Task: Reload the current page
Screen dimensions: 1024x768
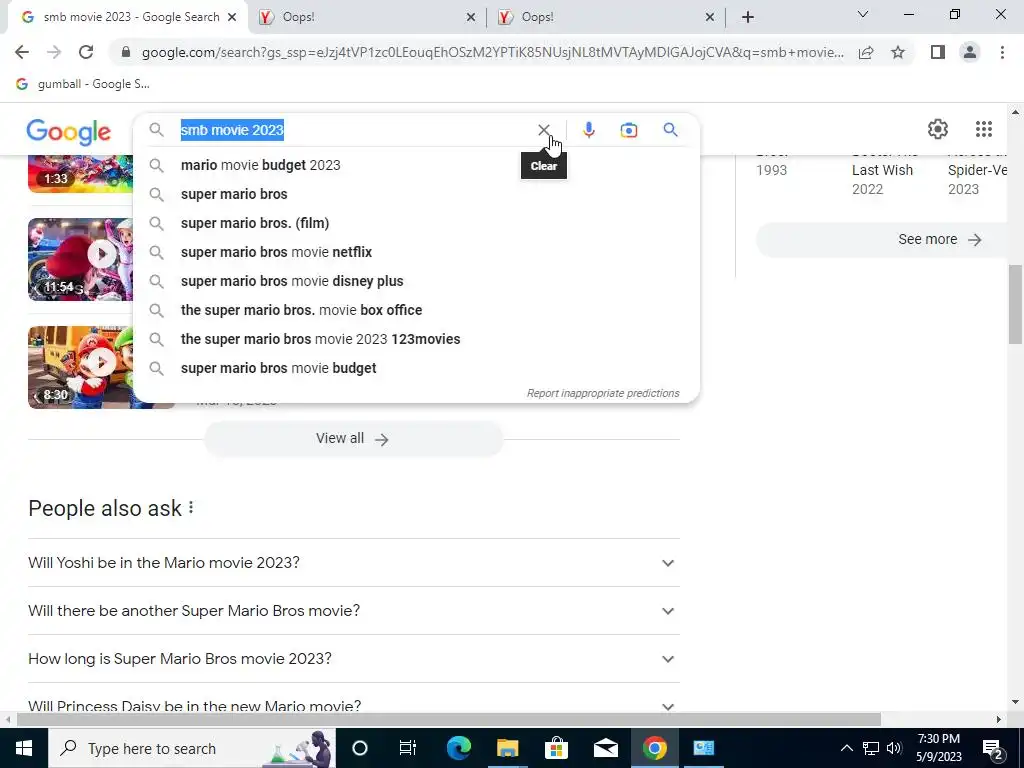Action: click(x=86, y=52)
